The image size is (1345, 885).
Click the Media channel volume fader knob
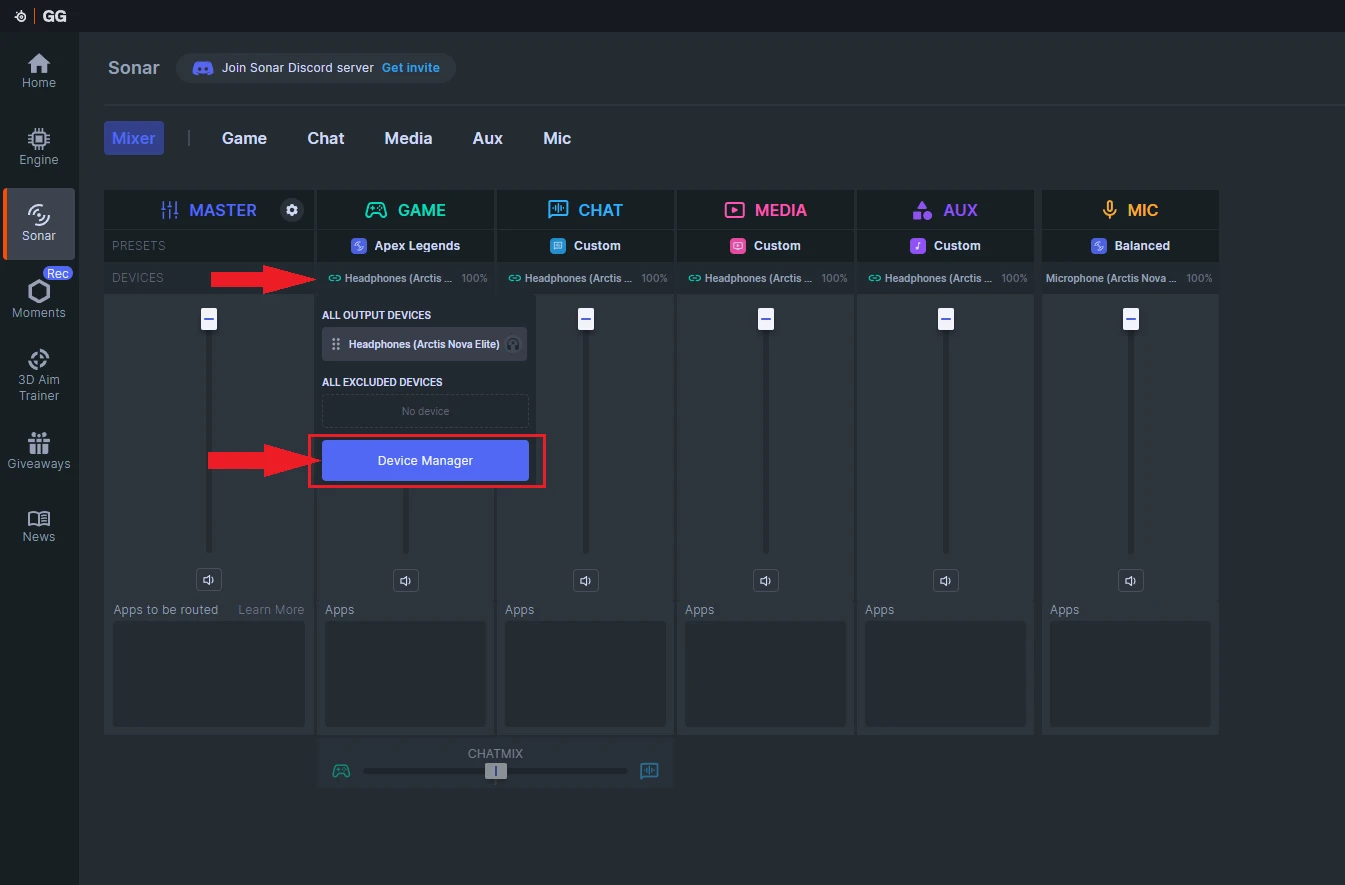pyautogui.click(x=766, y=319)
